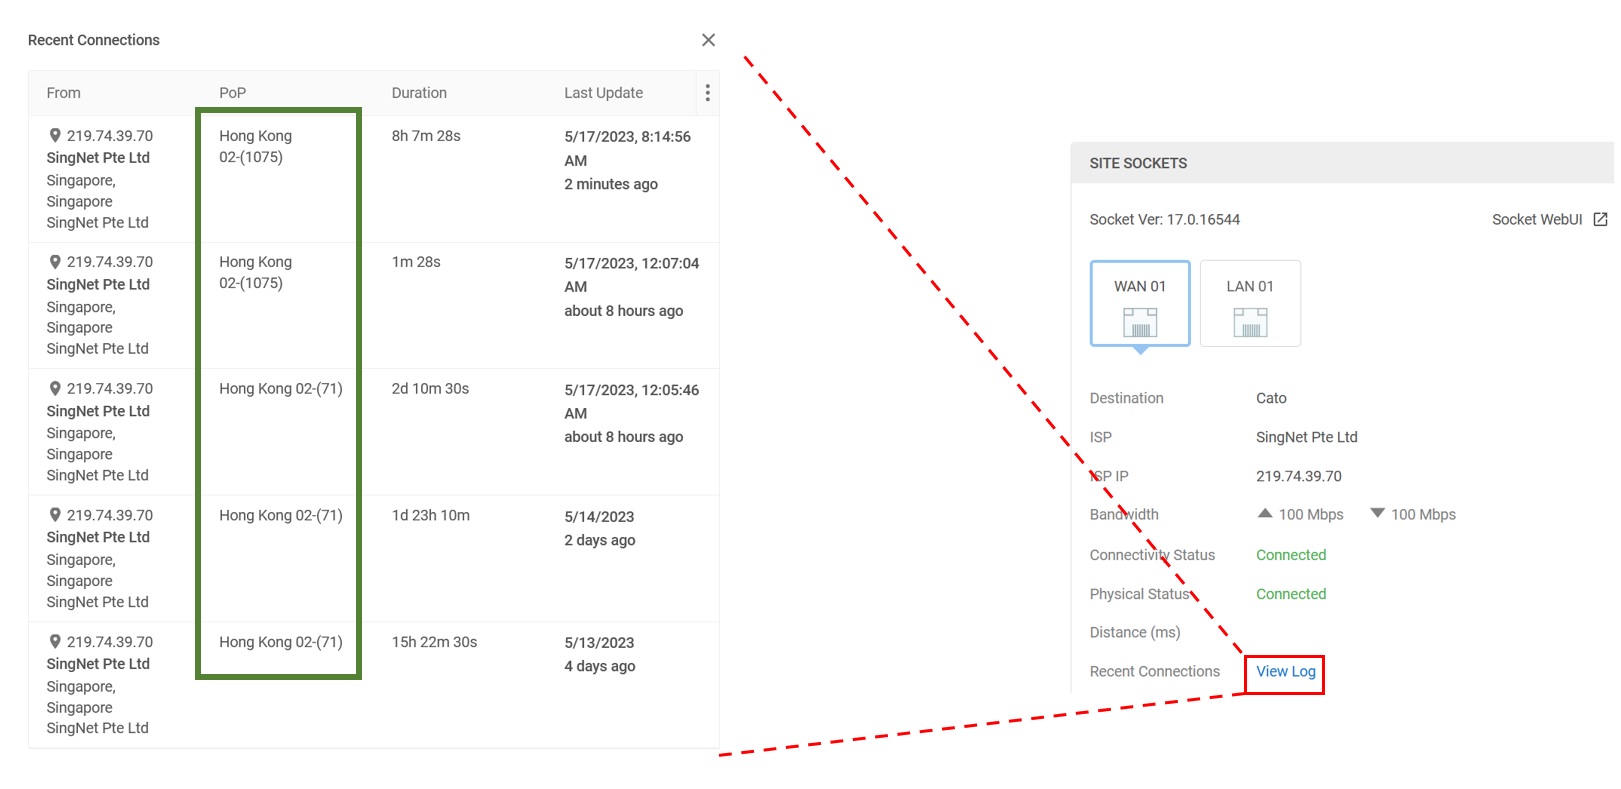Select the WAN 01 port tab
1621x789 pixels.
[1140, 303]
